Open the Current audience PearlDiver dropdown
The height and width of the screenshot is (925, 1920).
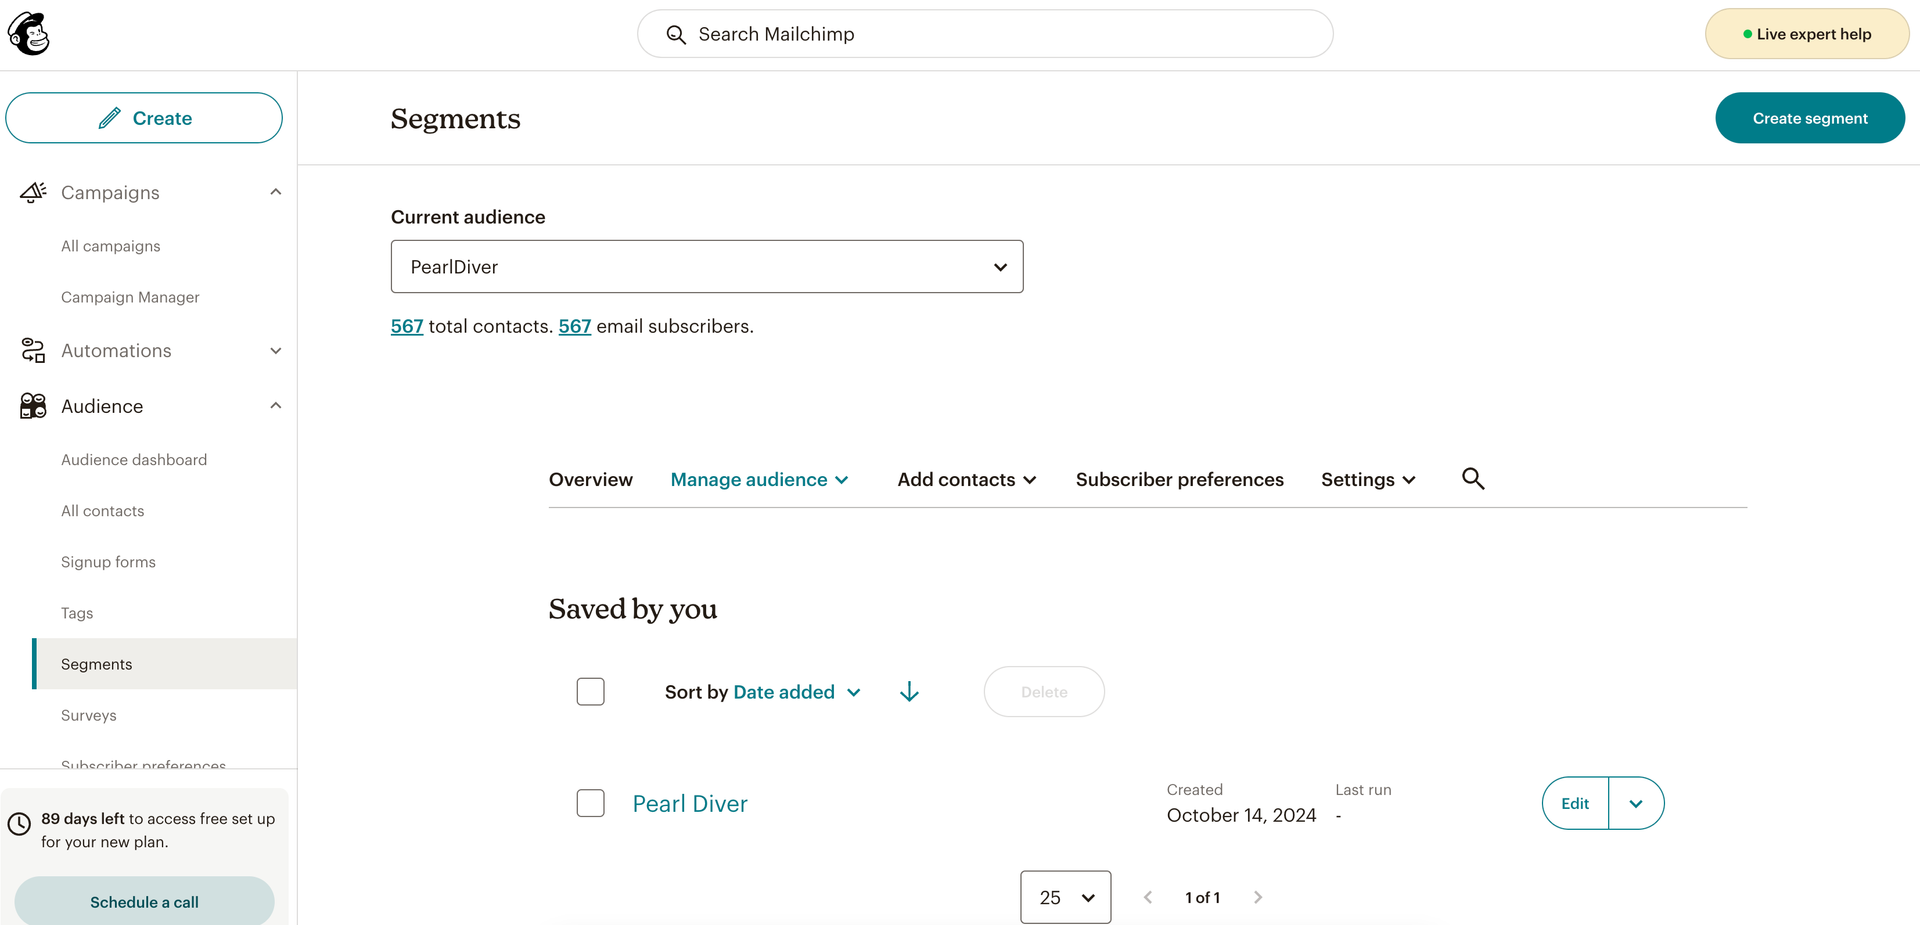(x=706, y=267)
